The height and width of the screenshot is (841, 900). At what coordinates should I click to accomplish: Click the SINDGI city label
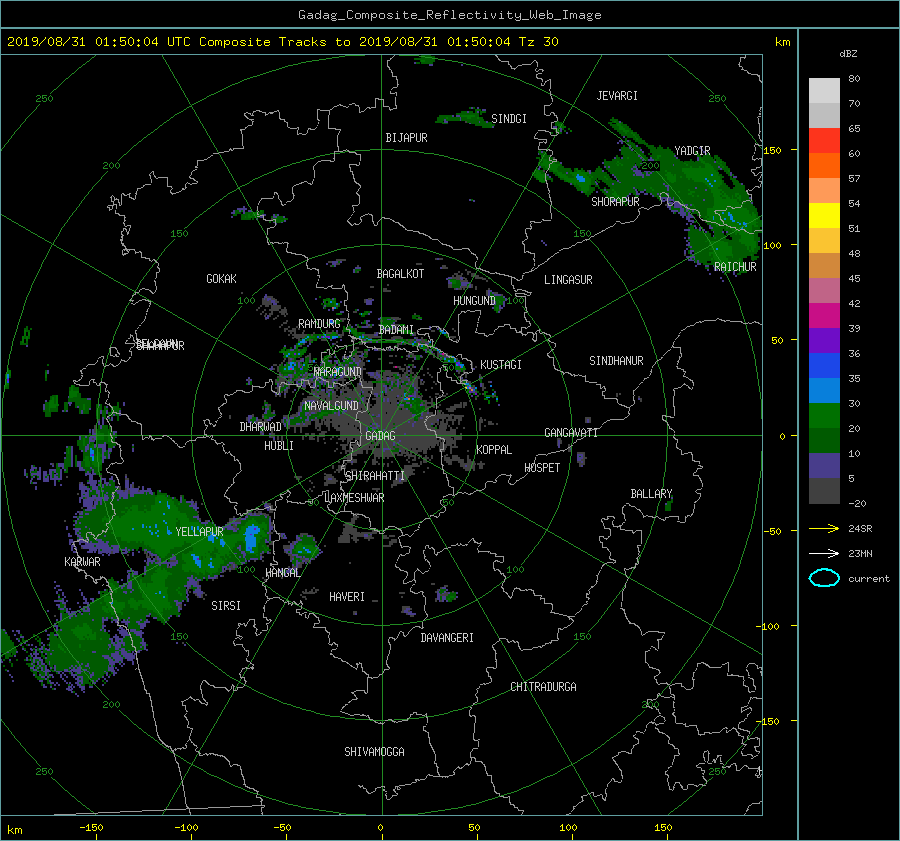pyautogui.click(x=509, y=119)
